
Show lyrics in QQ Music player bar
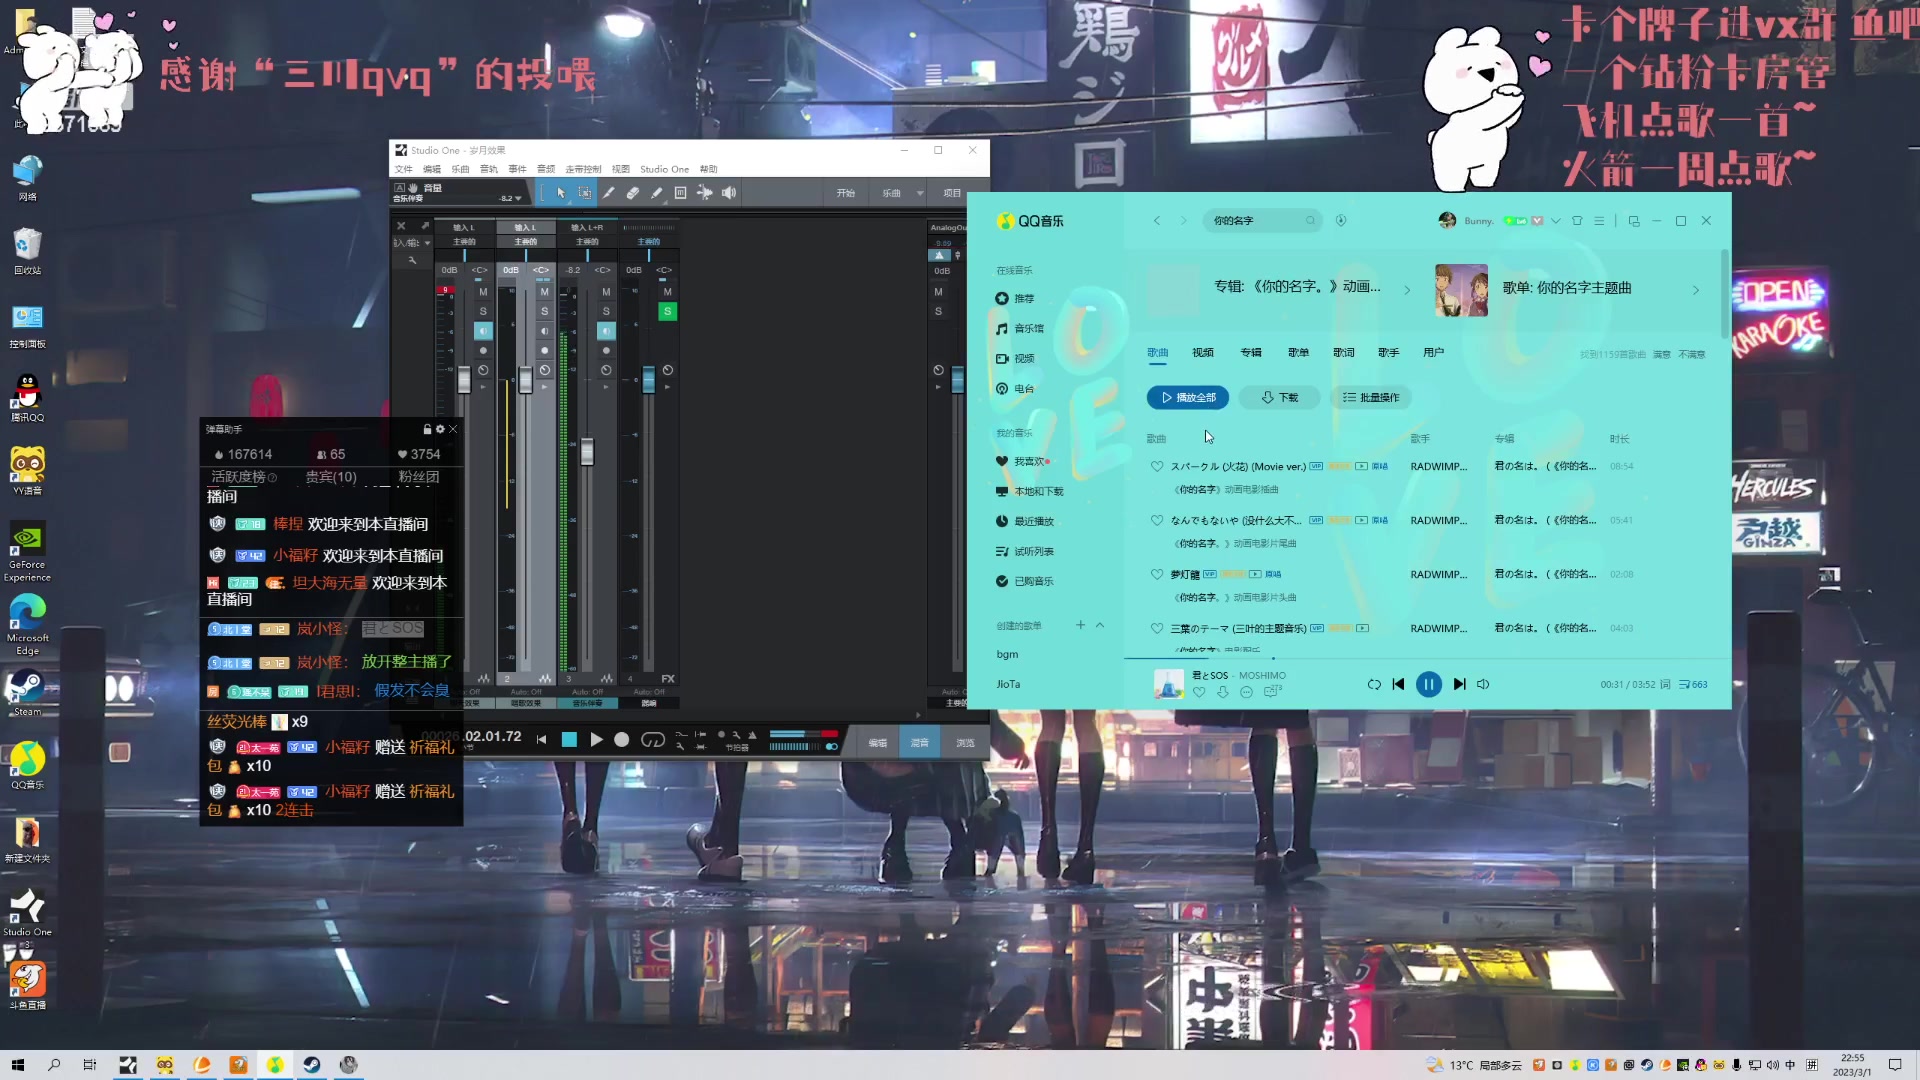pos(1665,684)
